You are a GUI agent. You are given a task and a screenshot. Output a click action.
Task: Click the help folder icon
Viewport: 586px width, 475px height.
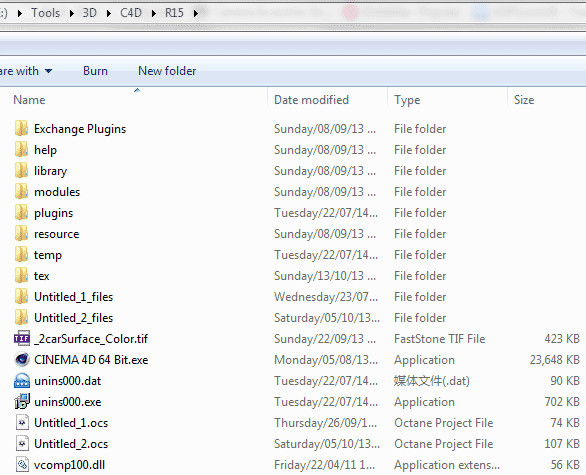[21, 150]
